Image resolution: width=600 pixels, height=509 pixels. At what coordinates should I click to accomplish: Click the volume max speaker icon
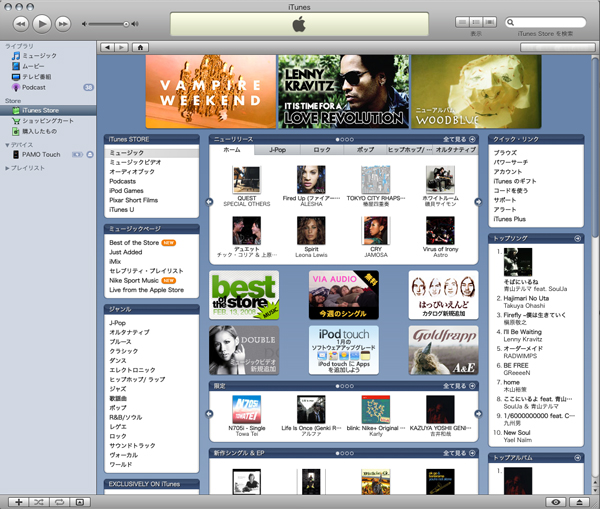pos(135,24)
